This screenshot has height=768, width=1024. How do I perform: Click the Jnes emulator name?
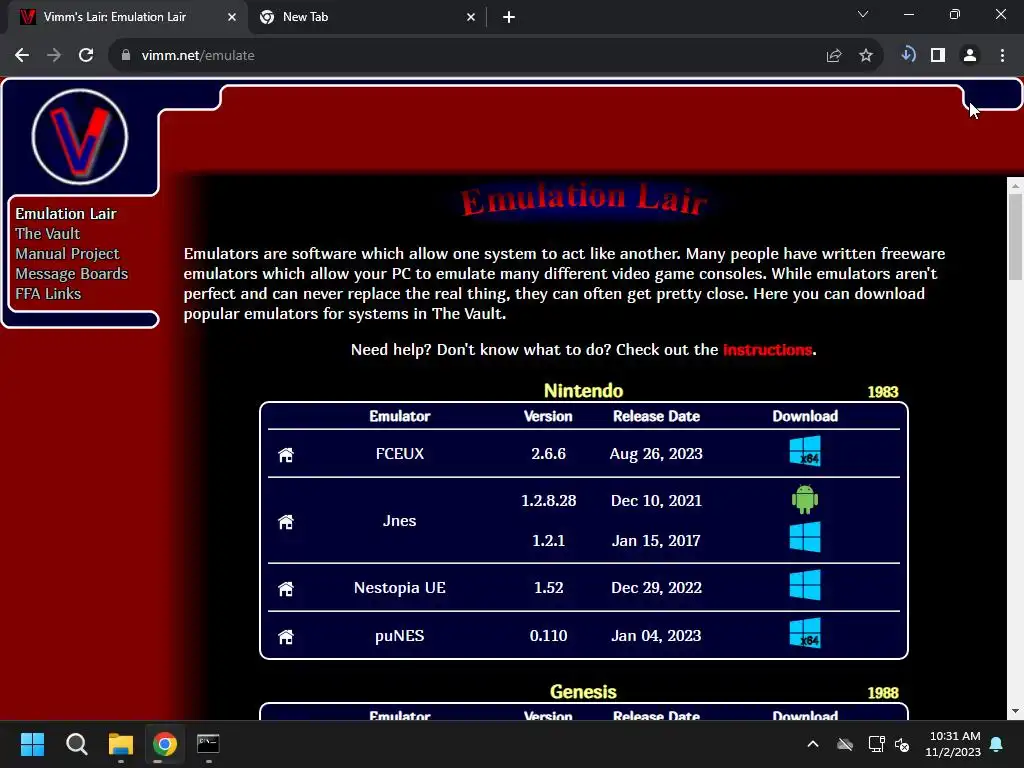400,521
